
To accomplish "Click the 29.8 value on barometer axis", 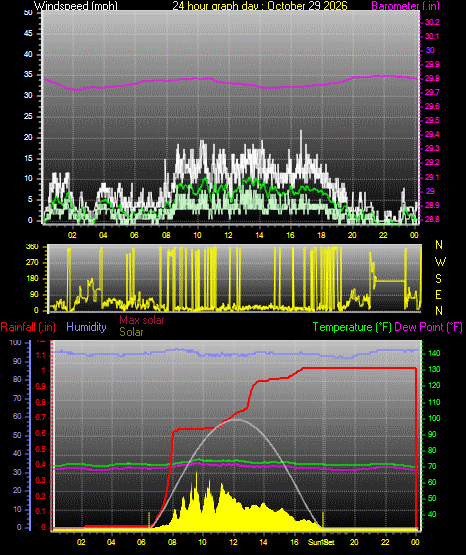I will [432, 79].
